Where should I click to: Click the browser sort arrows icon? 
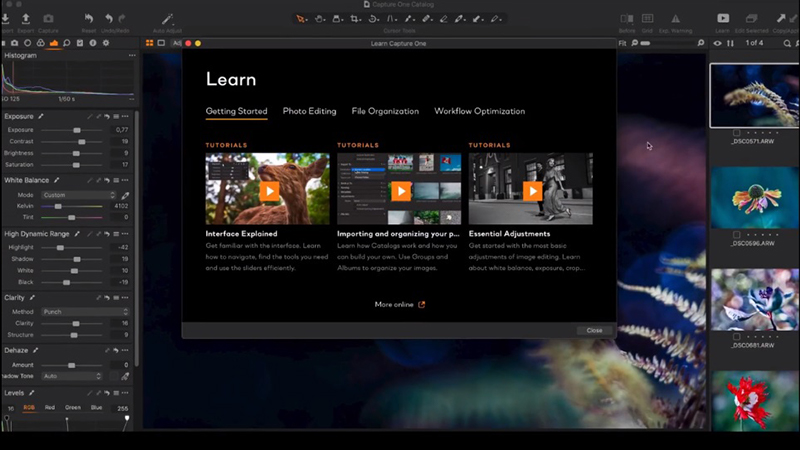tap(731, 43)
